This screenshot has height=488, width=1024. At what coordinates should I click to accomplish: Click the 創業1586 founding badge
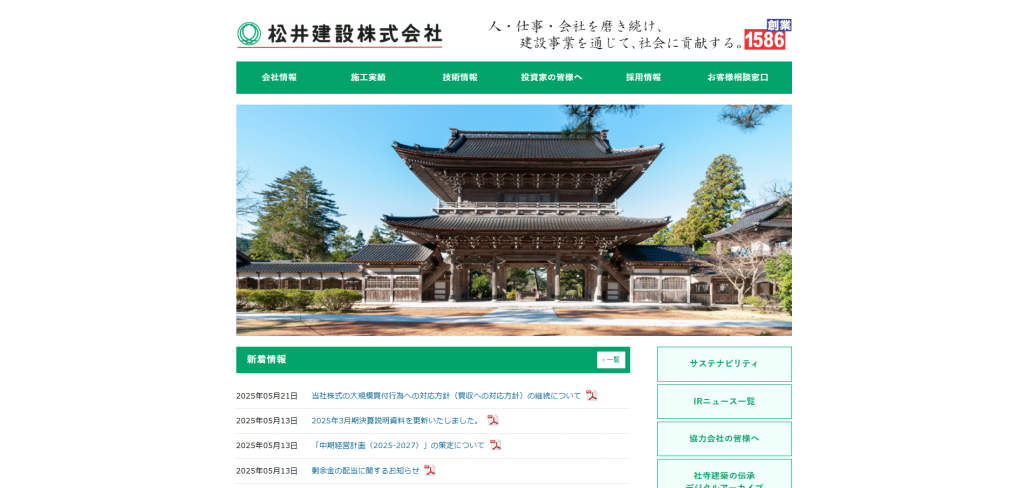767,35
